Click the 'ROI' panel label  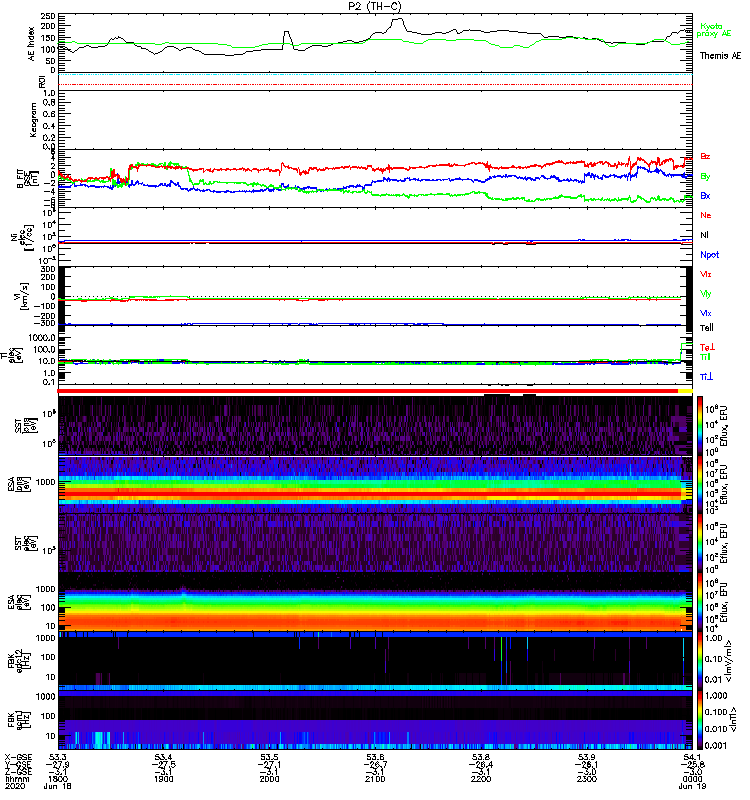(x=42, y=81)
